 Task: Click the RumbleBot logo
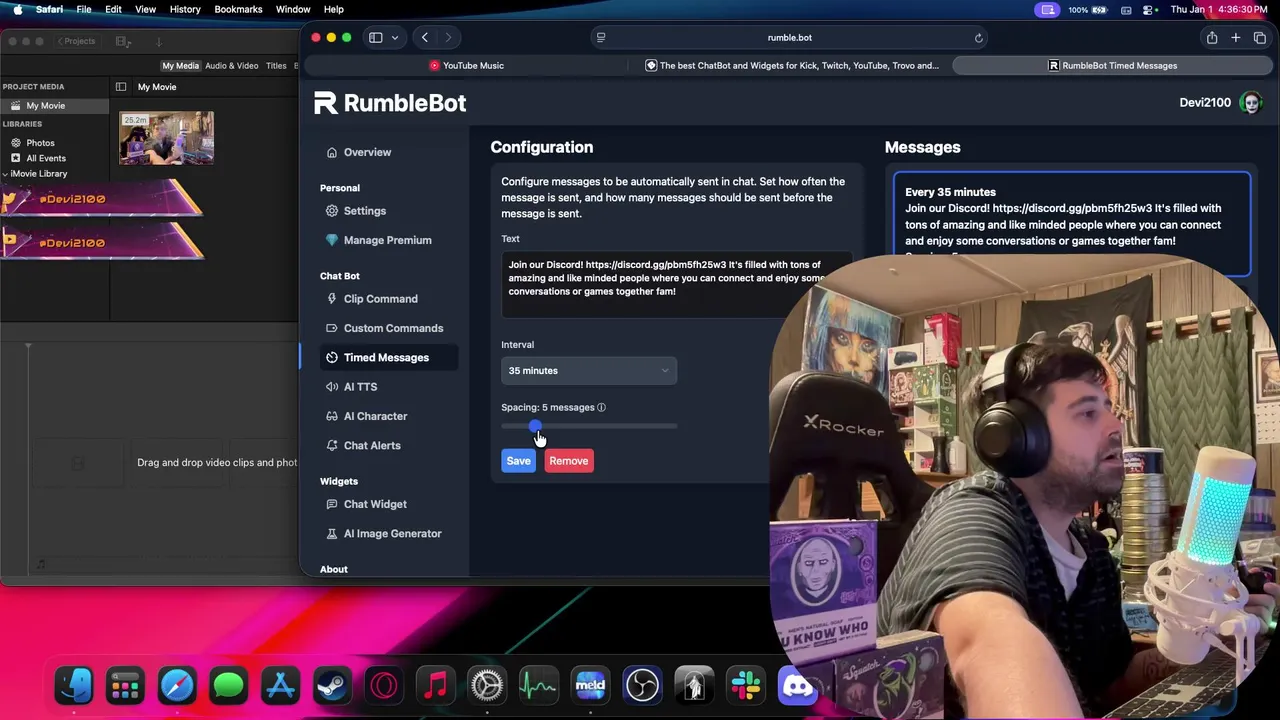390,103
